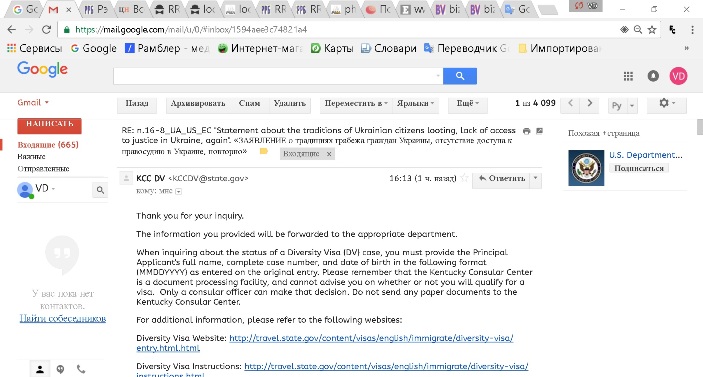The width and height of the screenshot is (703, 377).
Task: Click the Найти собеседников link
Action: (63, 318)
